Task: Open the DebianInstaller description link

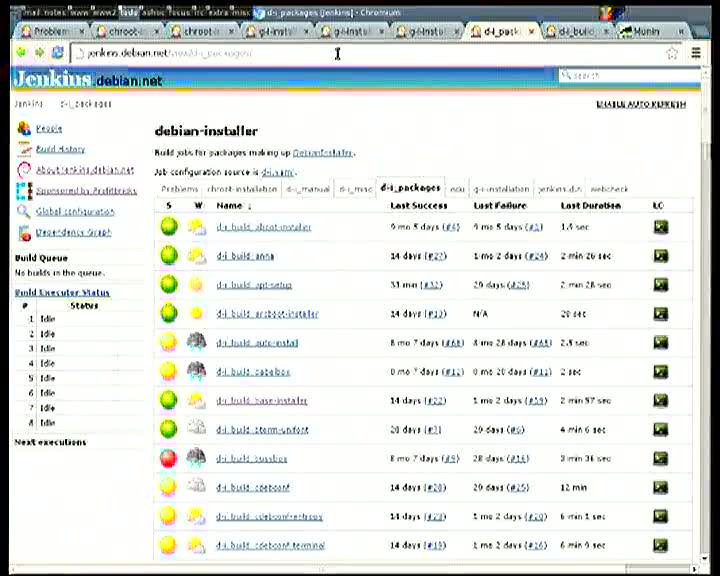Action: pos(323,152)
